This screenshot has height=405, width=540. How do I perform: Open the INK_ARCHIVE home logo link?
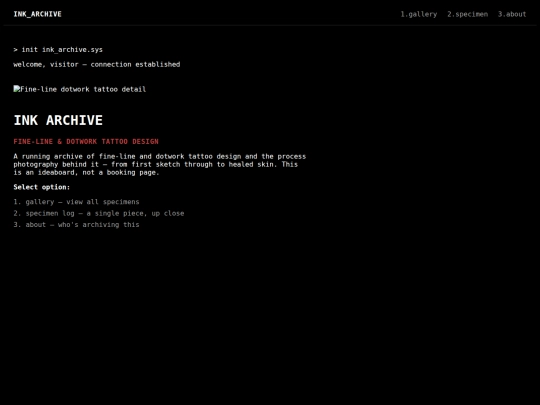38,14
